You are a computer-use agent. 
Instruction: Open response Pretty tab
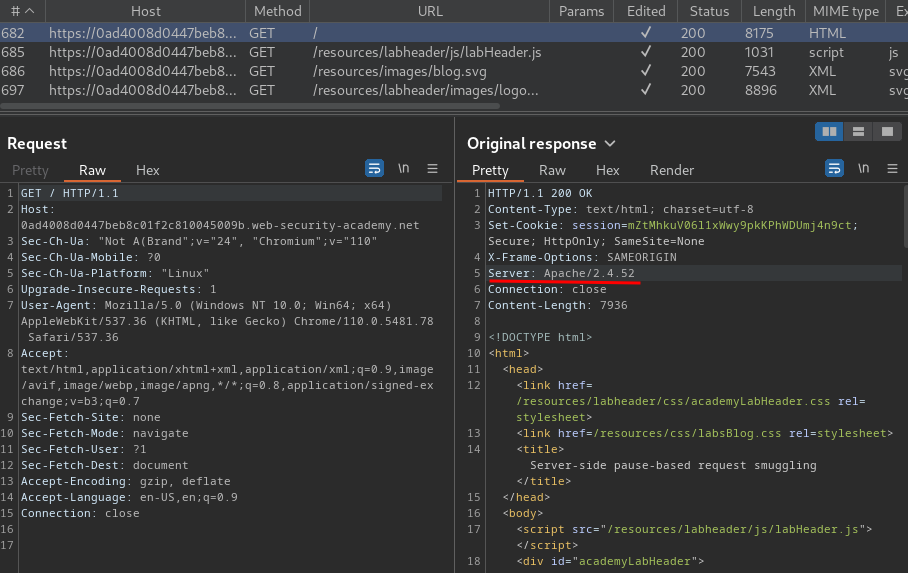coord(490,170)
